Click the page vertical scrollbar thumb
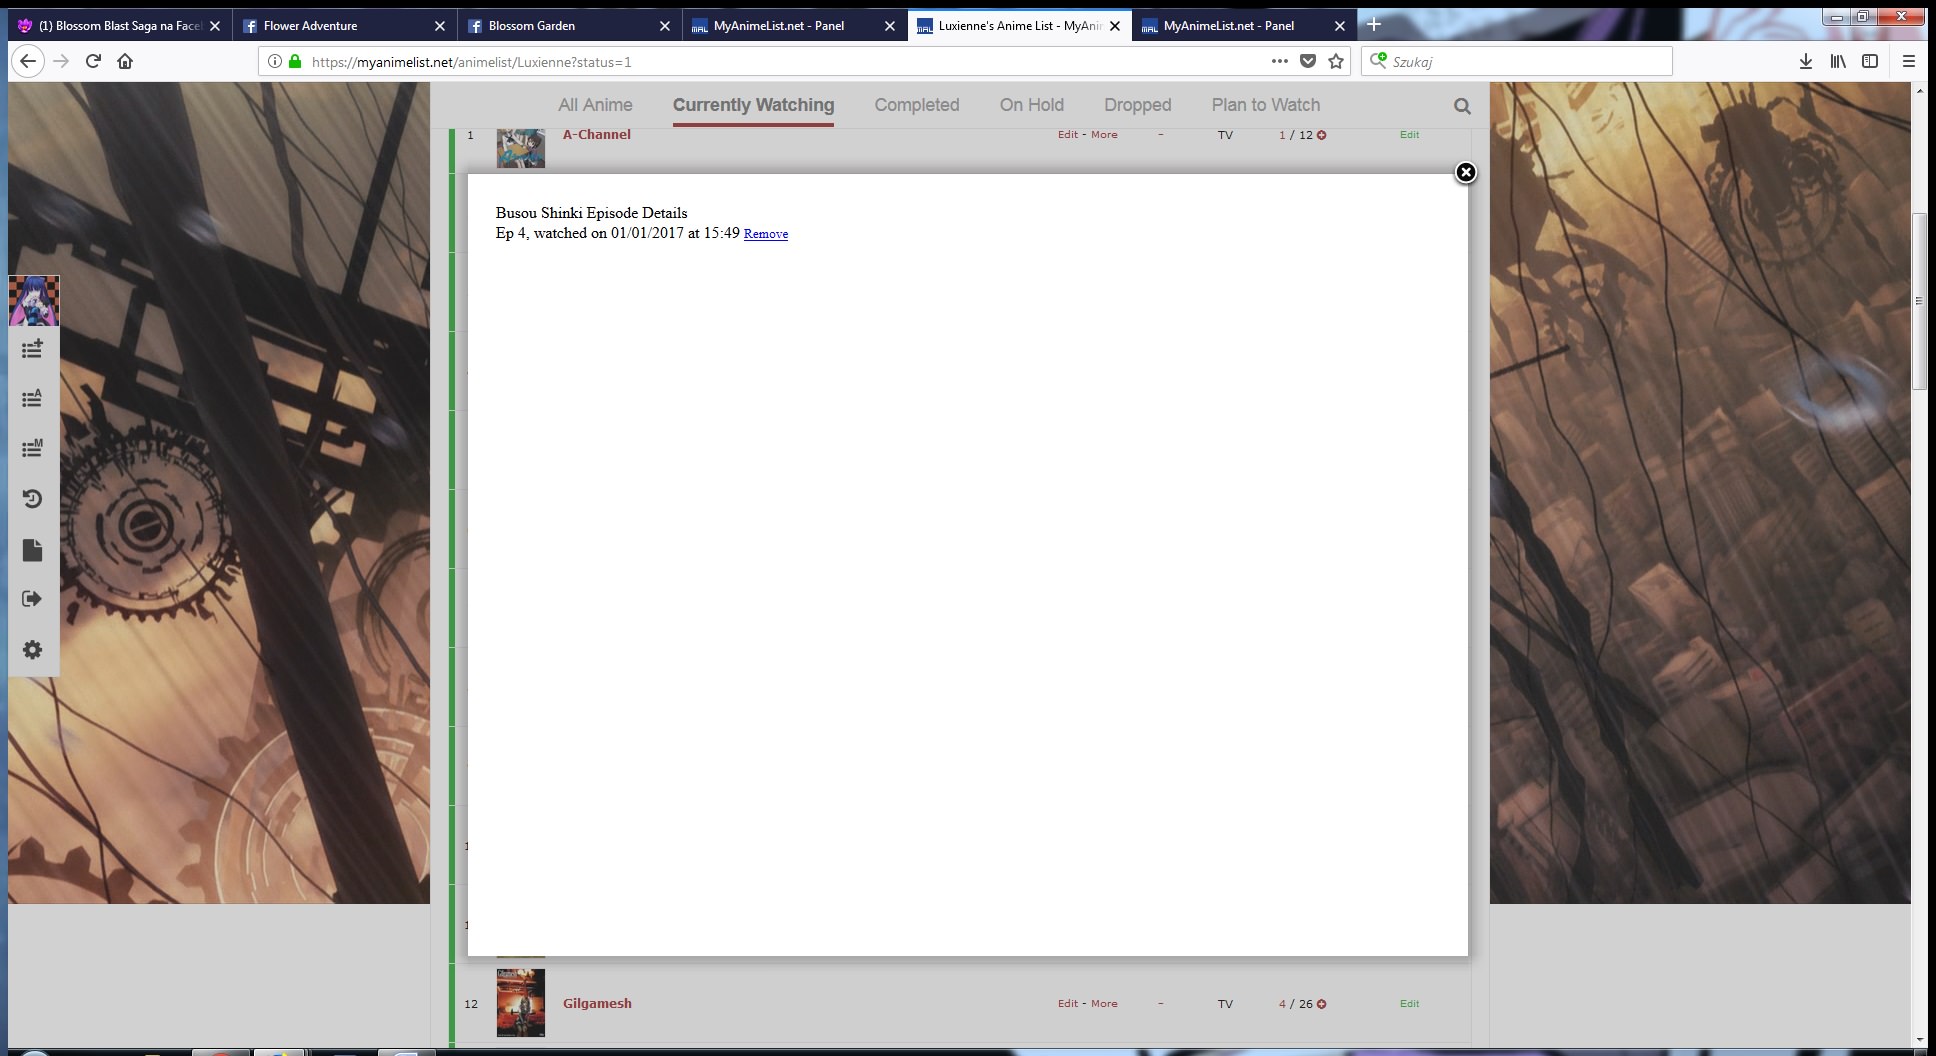Screen dimensions: 1936x1056 [1919, 301]
